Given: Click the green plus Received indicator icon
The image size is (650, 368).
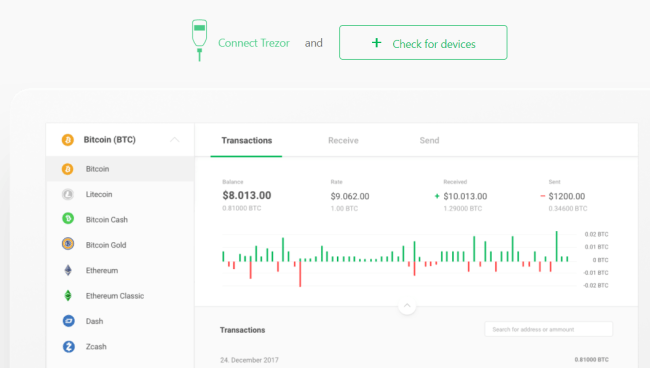Looking at the screenshot, I should coord(437,196).
